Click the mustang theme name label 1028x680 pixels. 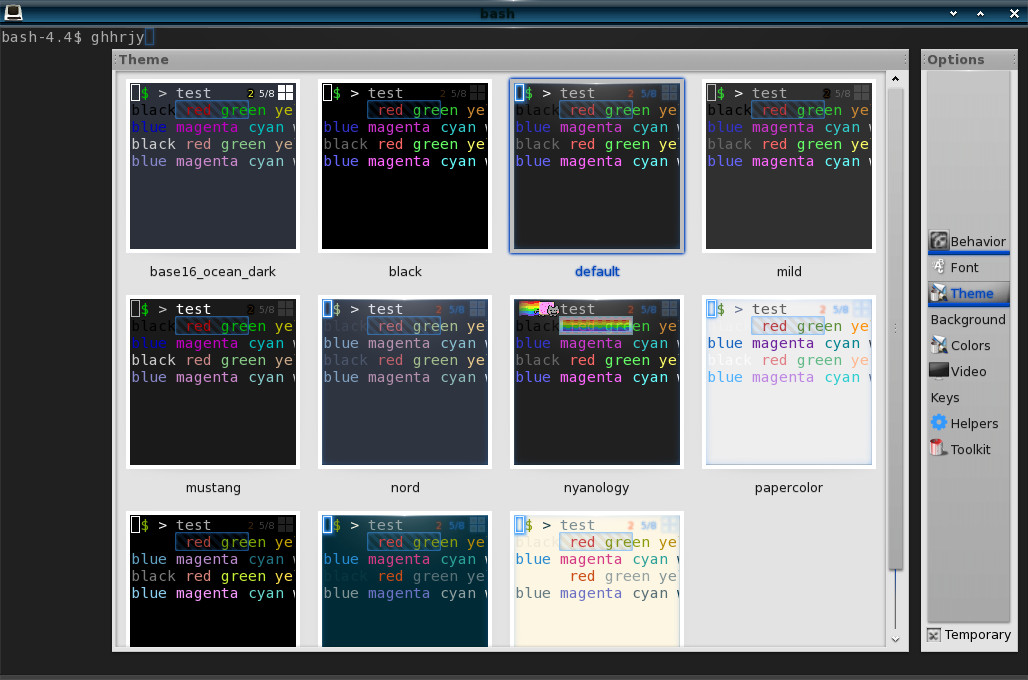coord(213,488)
